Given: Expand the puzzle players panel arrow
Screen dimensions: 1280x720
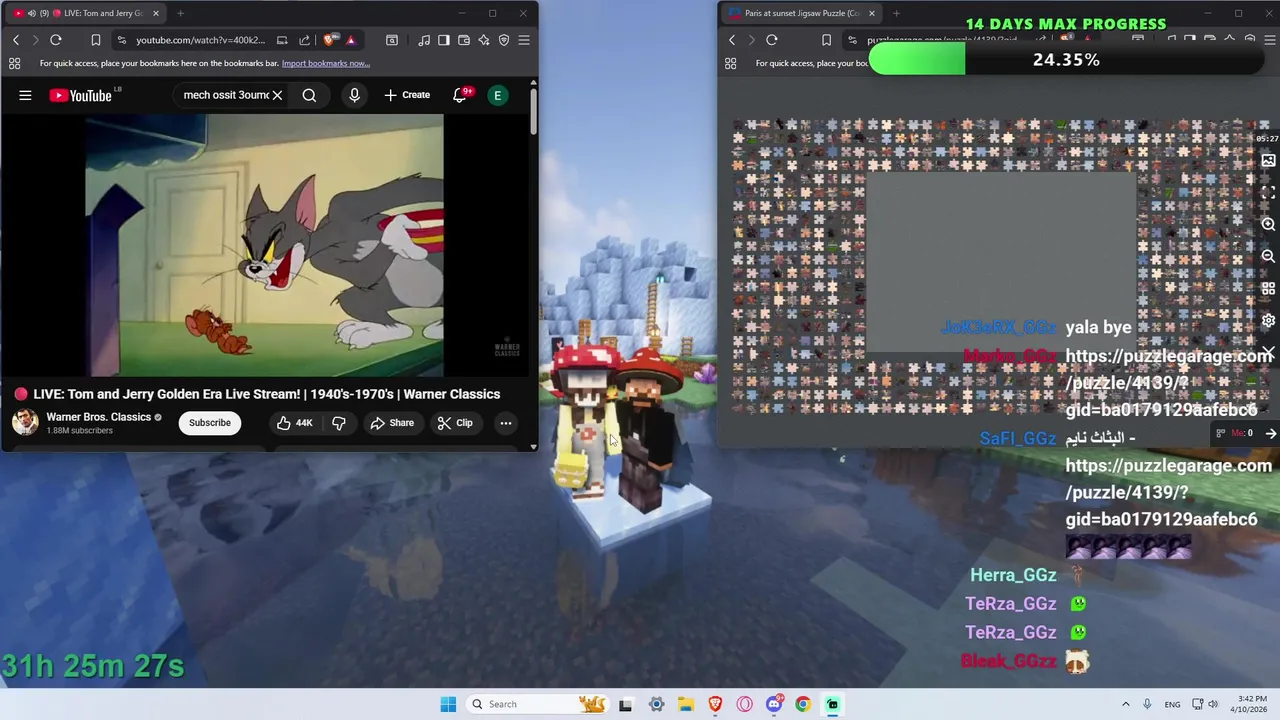Looking at the screenshot, I should click(x=1270, y=434).
